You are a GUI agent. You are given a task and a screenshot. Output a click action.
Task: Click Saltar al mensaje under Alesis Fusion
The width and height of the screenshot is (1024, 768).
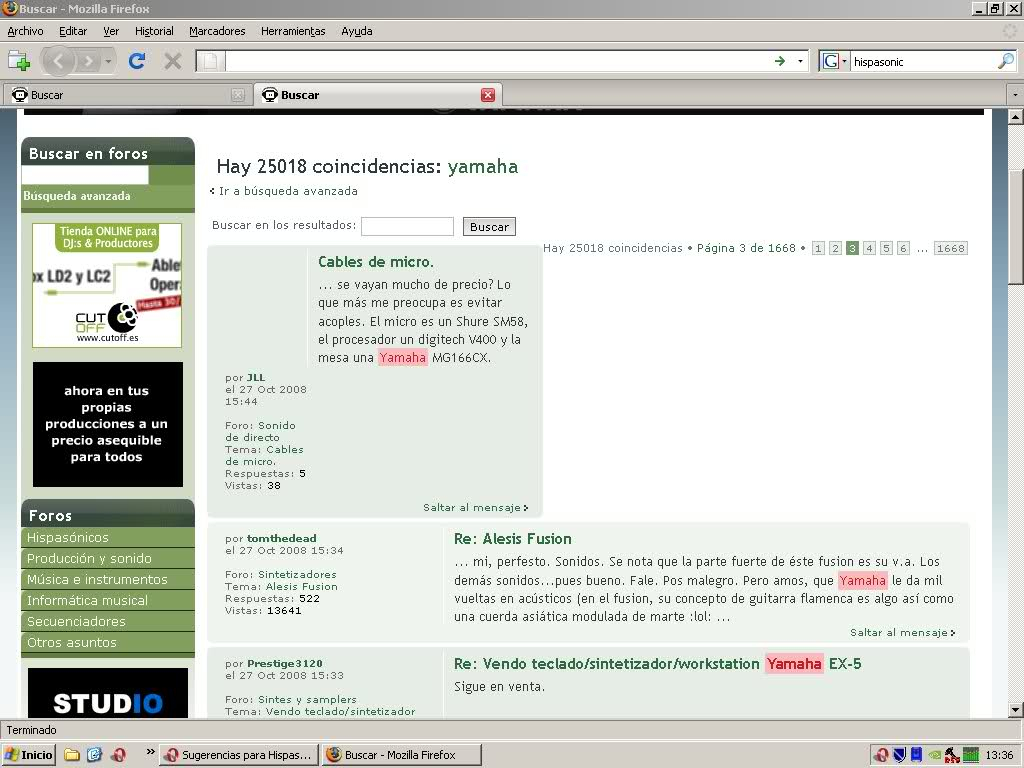(903, 632)
